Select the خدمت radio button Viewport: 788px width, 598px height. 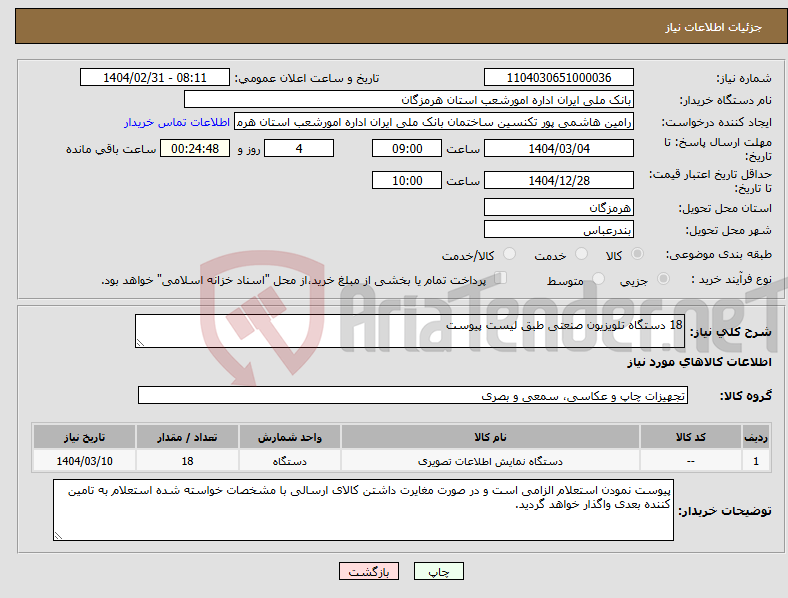click(581, 254)
